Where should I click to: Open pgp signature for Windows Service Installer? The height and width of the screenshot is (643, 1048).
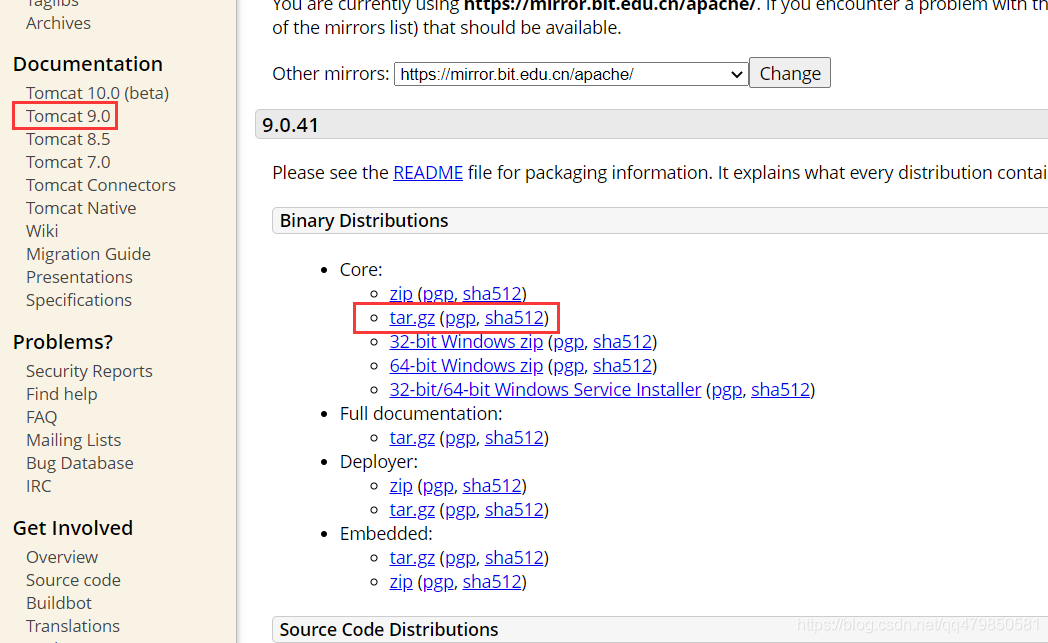coord(727,390)
